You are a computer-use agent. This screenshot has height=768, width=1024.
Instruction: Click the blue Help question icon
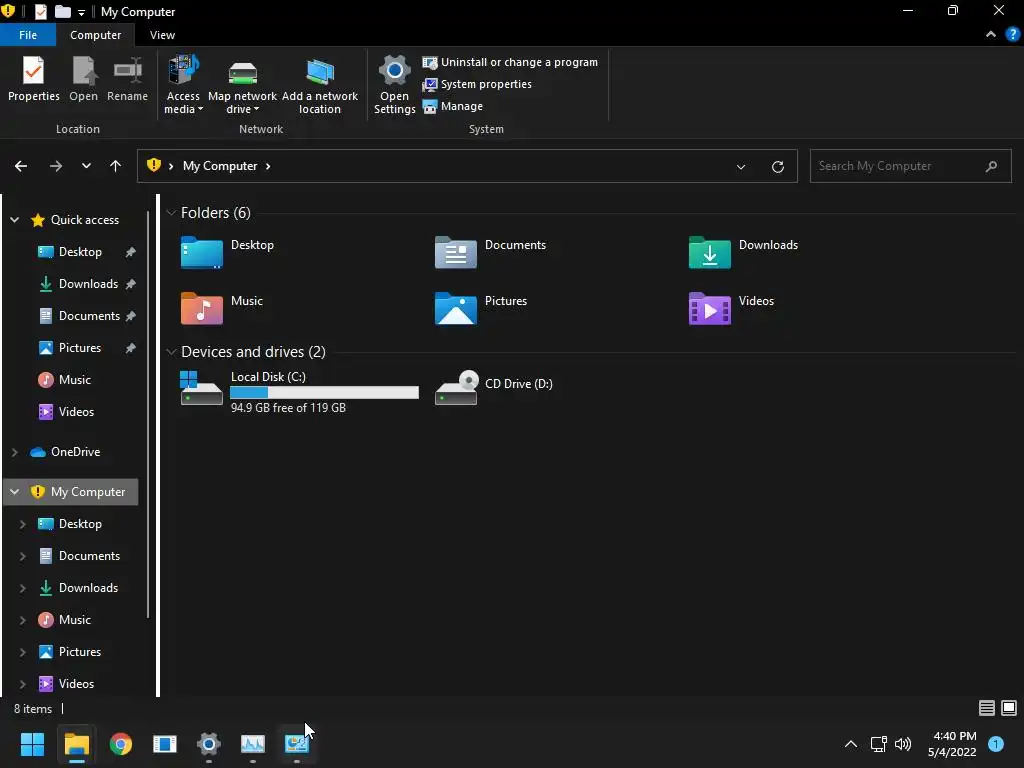pos(1013,35)
